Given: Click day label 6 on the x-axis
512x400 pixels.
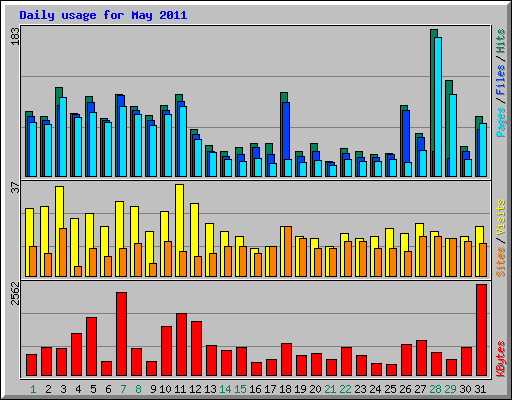Looking at the screenshot, I should click(108, 389).
